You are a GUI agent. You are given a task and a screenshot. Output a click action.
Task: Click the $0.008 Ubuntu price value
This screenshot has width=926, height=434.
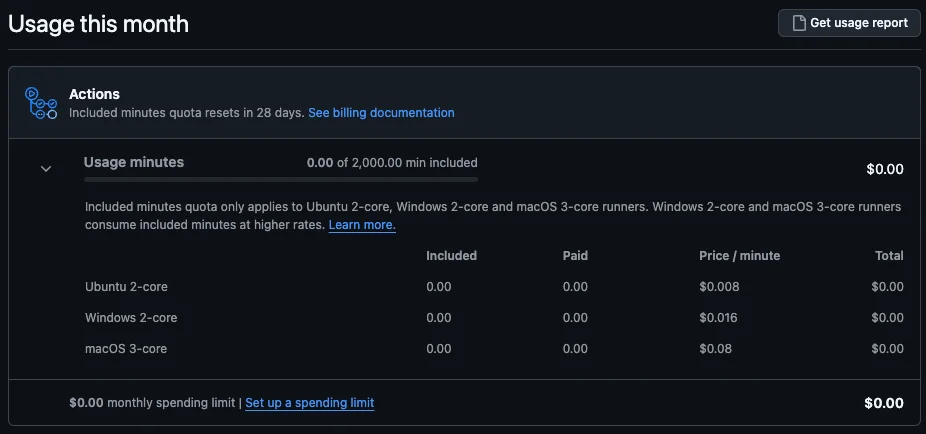719,287
